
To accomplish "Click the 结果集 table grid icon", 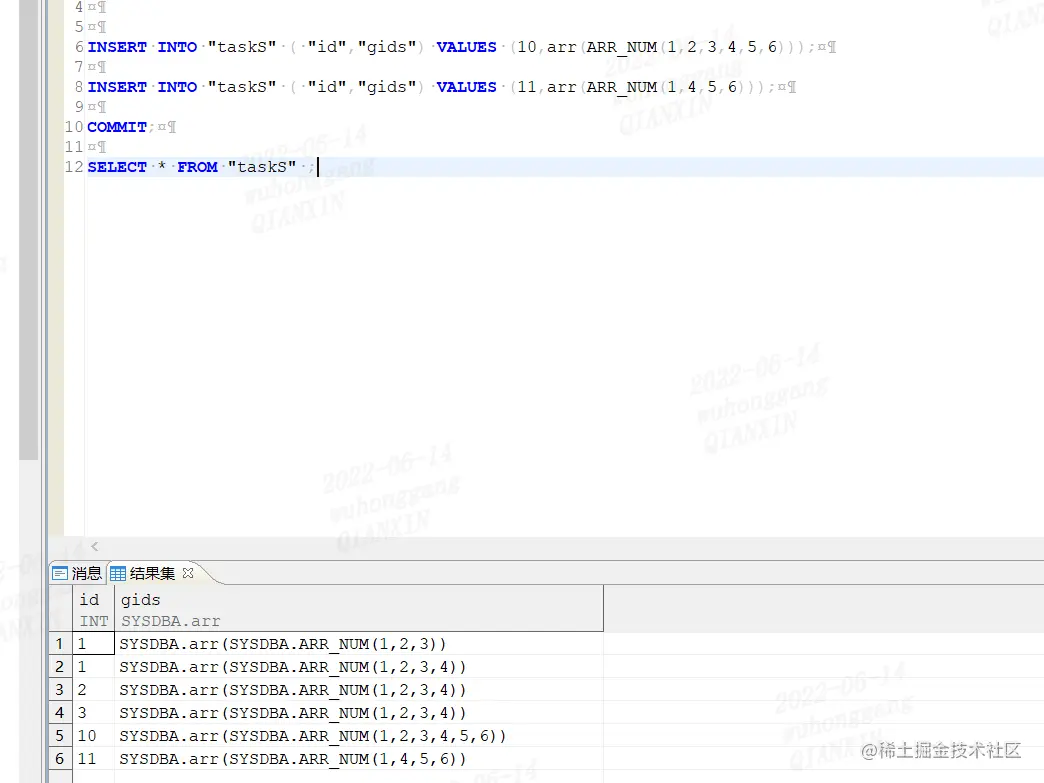I will (118, 573).
